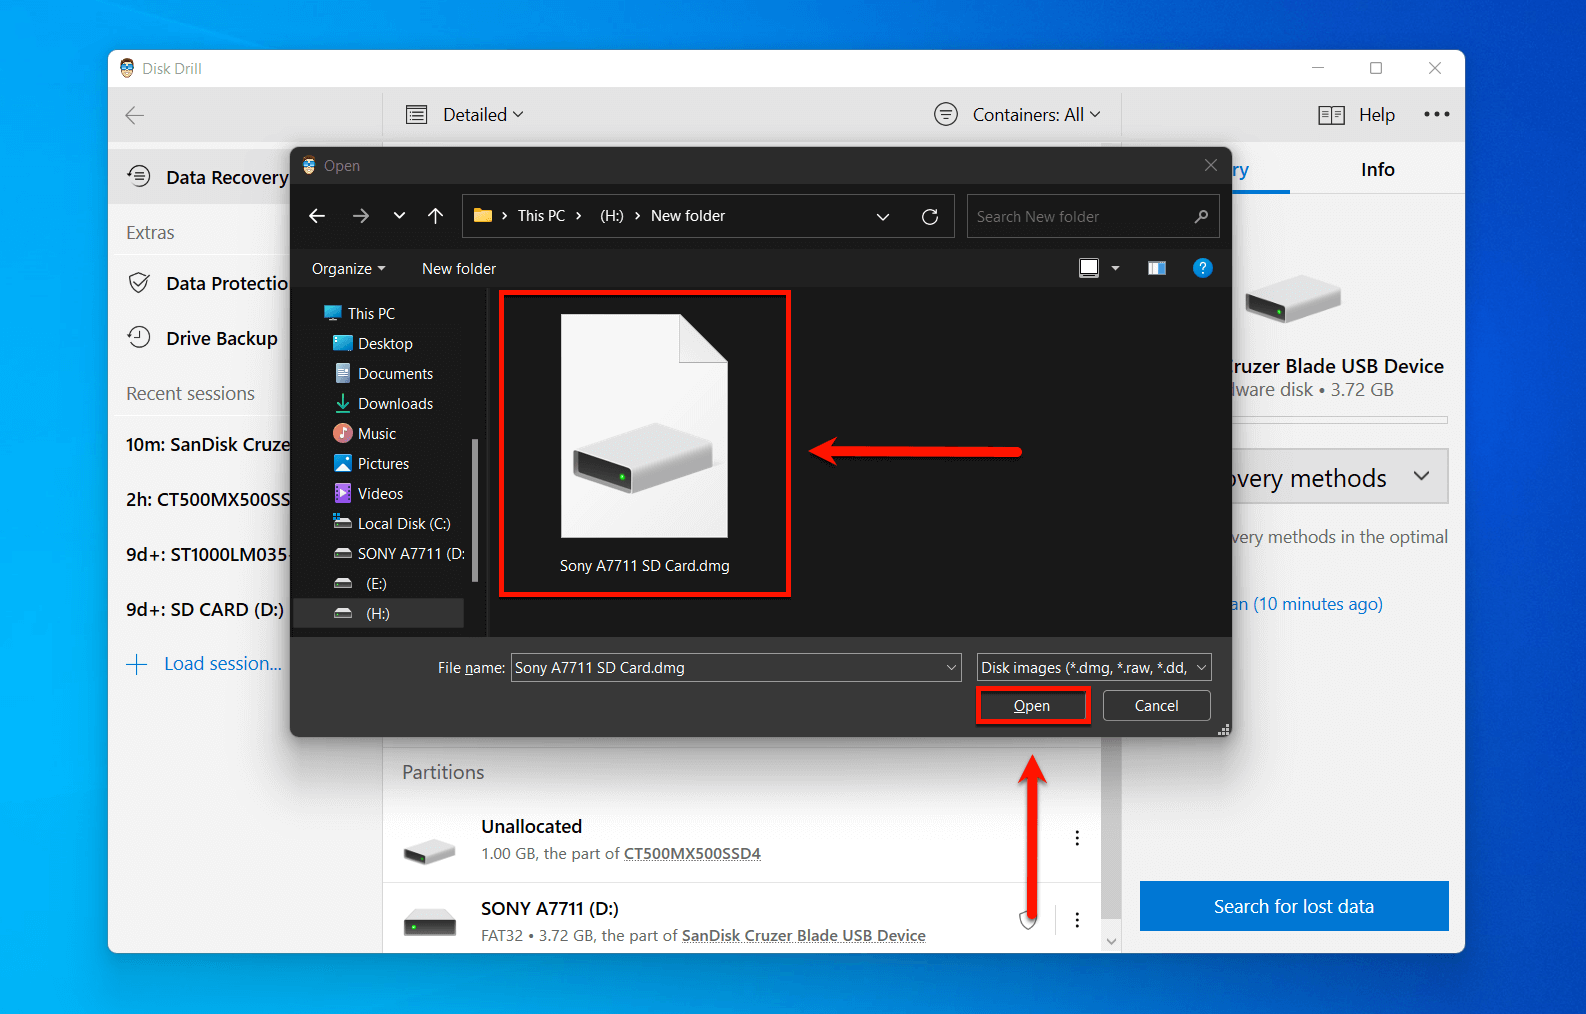1586x1014 pixels.
Task: Open Drive Backup in the sidebar
Action: (202, 338)
